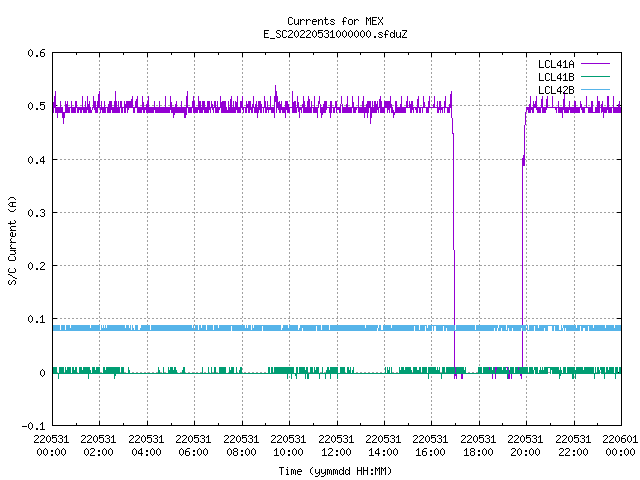Viewport: 640px width, 480px height.
Task: Click the LCL41A legend label
Action: pyautogui.click(x=556, y=64)
